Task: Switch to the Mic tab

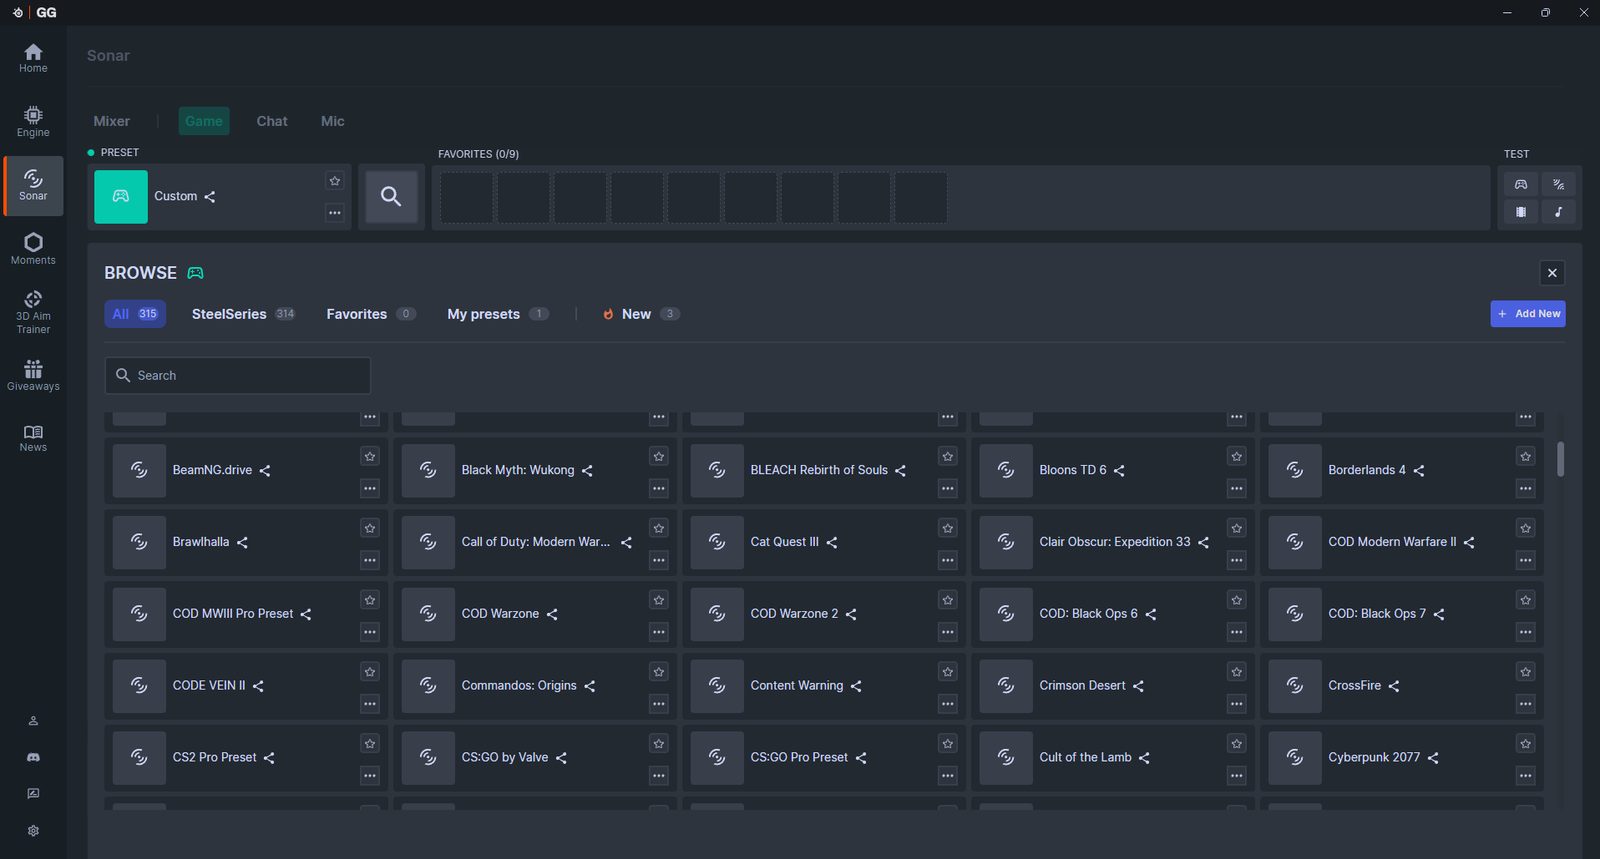Action: click(333, 121)
